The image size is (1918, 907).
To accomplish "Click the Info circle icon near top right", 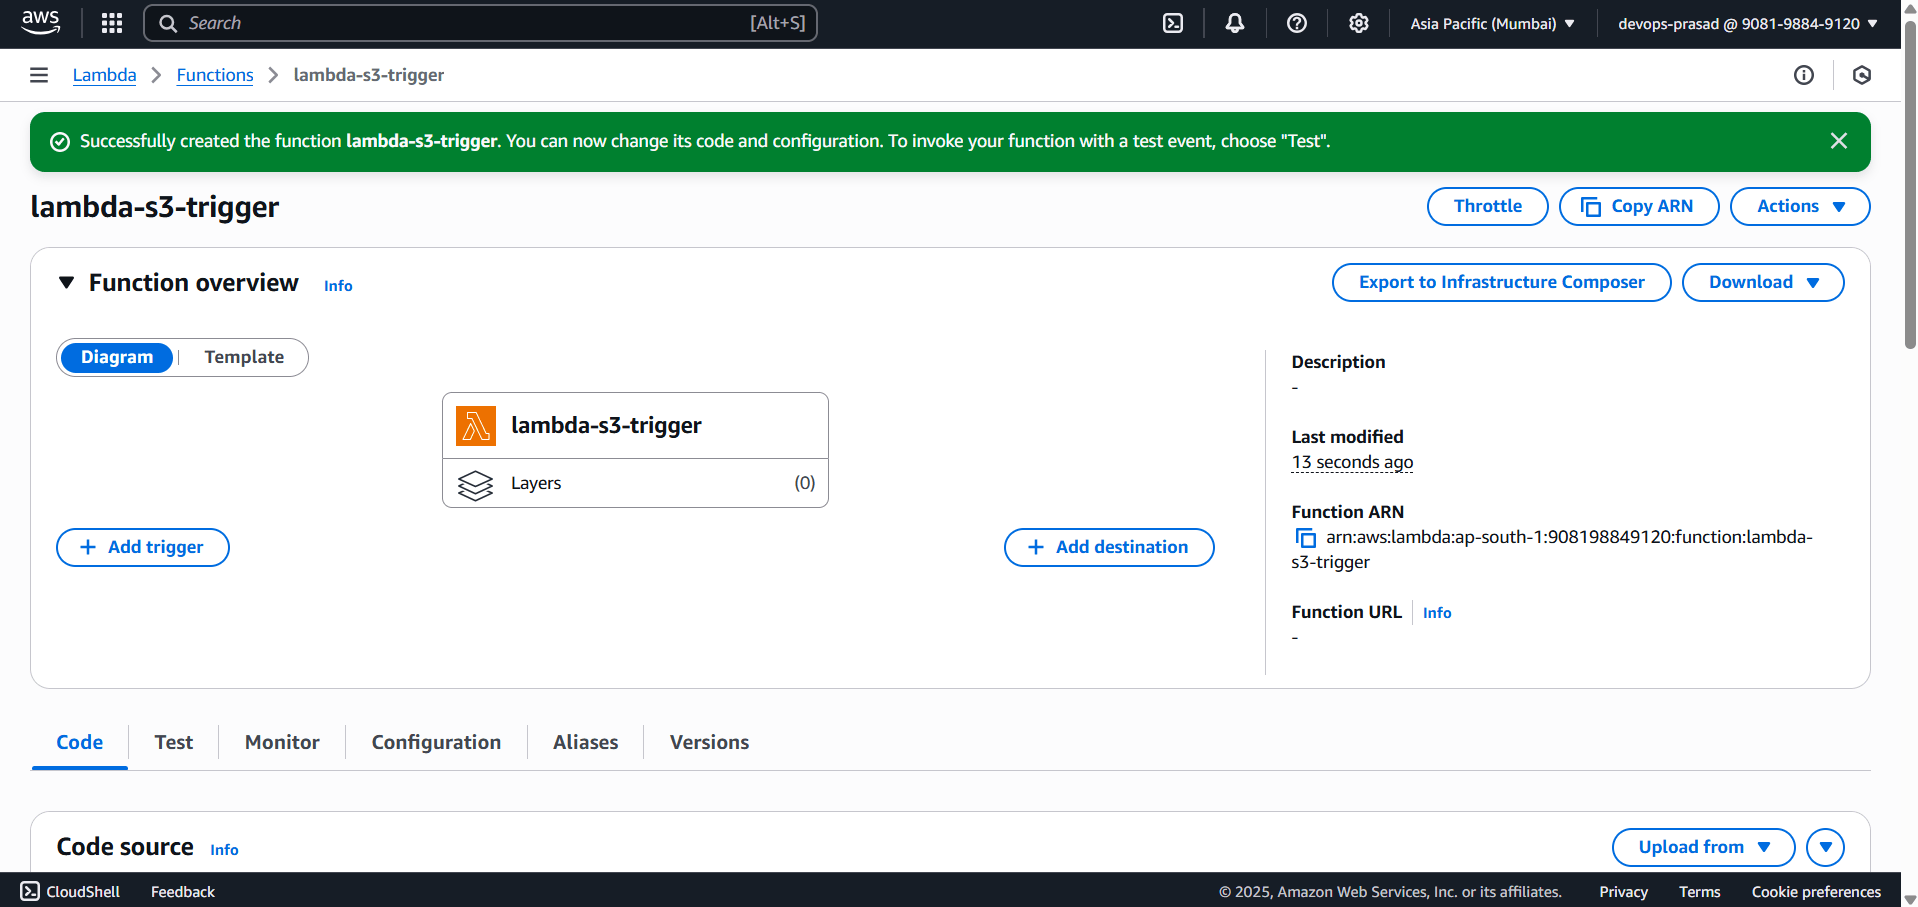I will click(1804, 75).
